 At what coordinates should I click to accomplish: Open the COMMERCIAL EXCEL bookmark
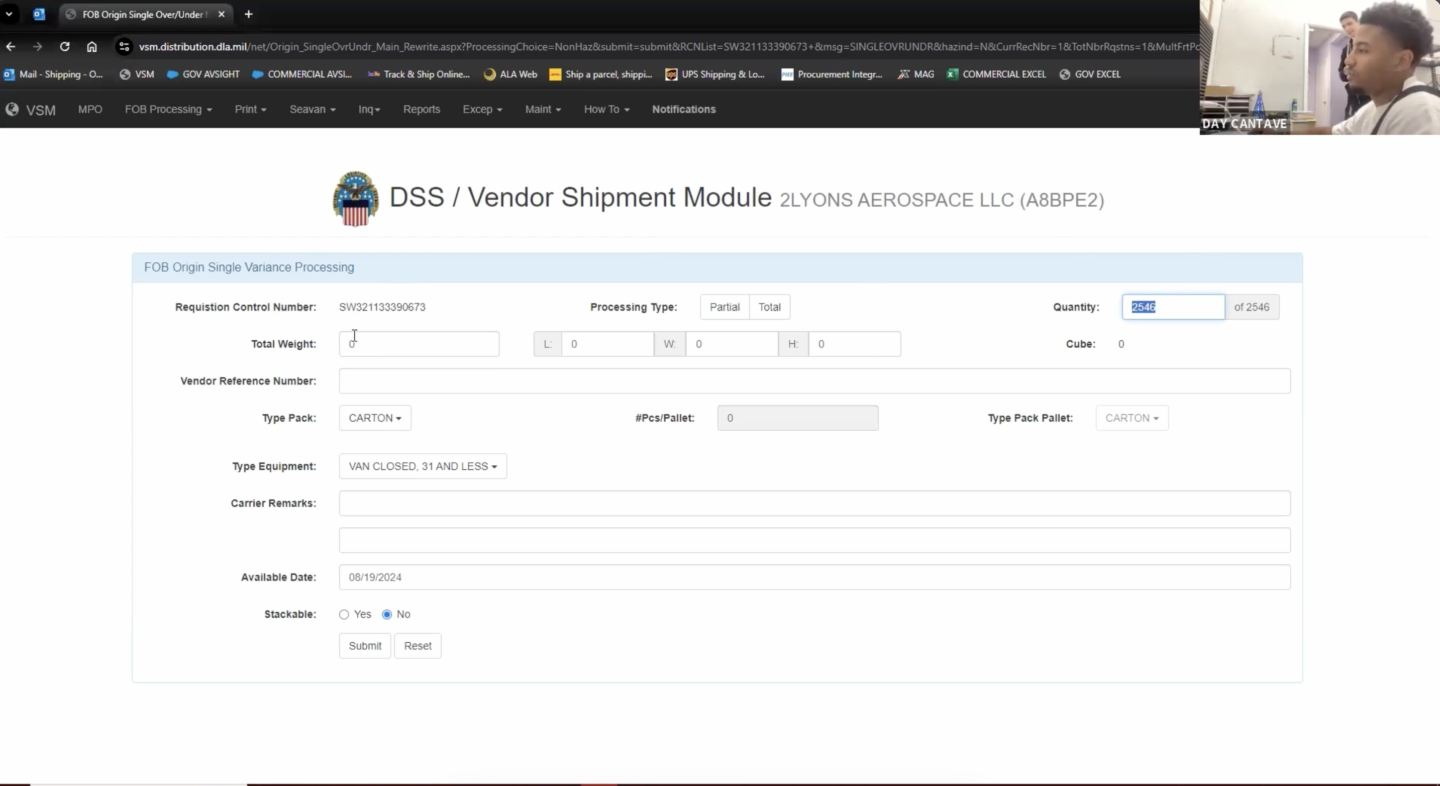(996, 74)
